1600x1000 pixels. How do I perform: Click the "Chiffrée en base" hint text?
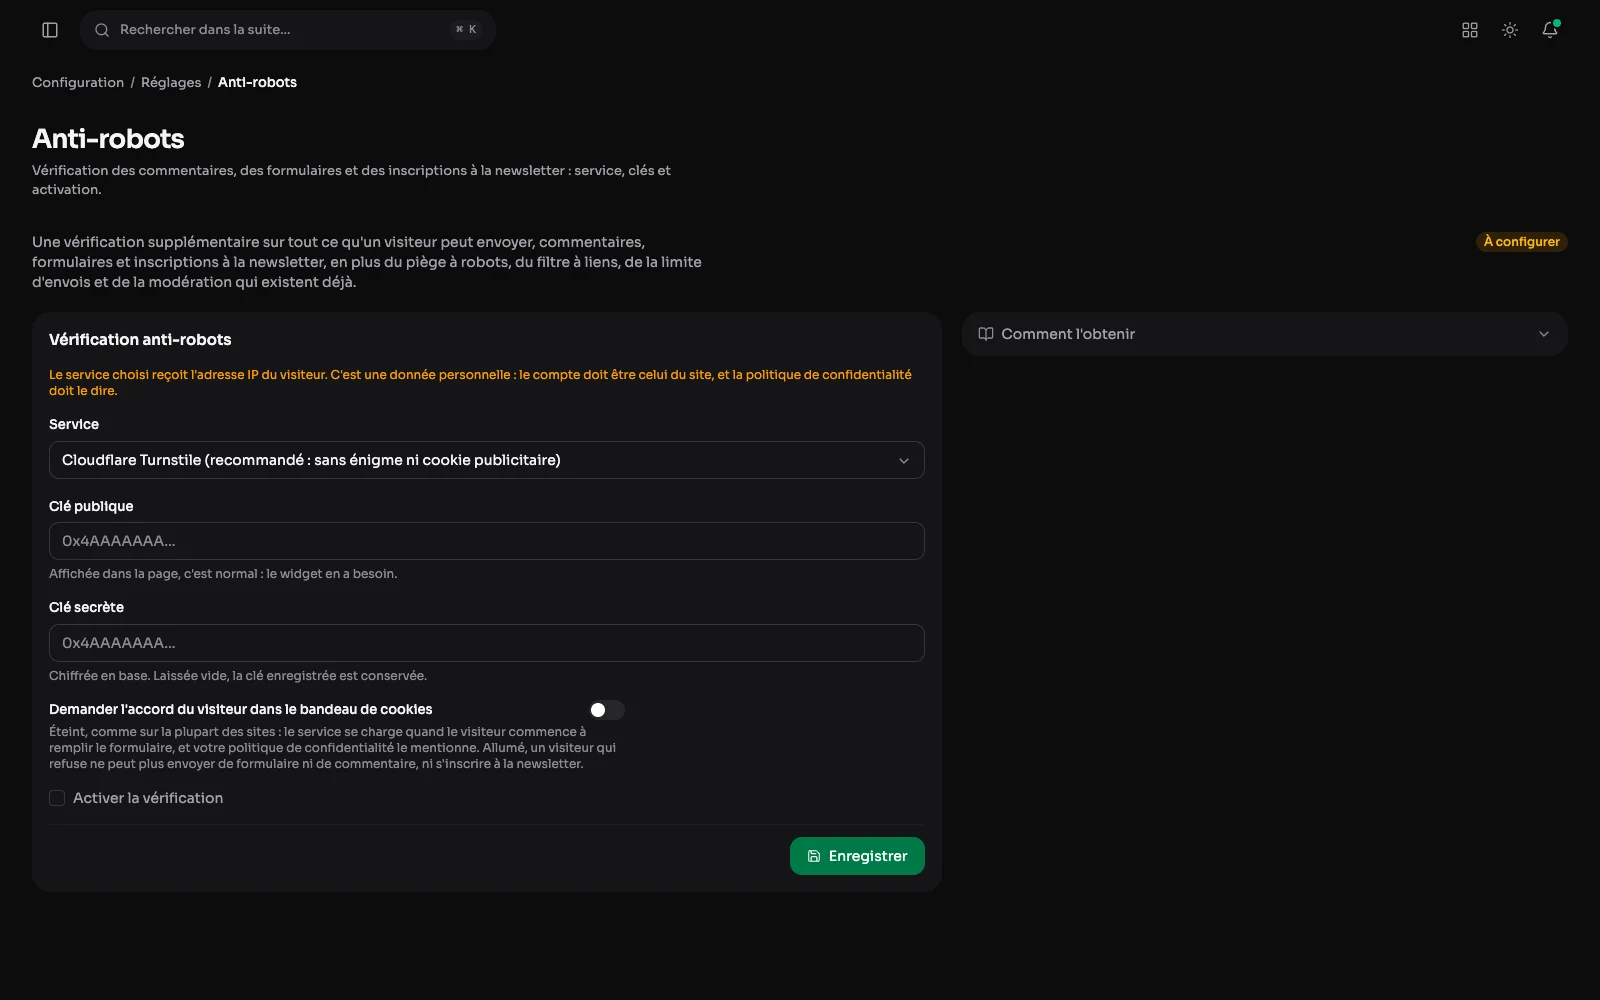tap(238, 676)
